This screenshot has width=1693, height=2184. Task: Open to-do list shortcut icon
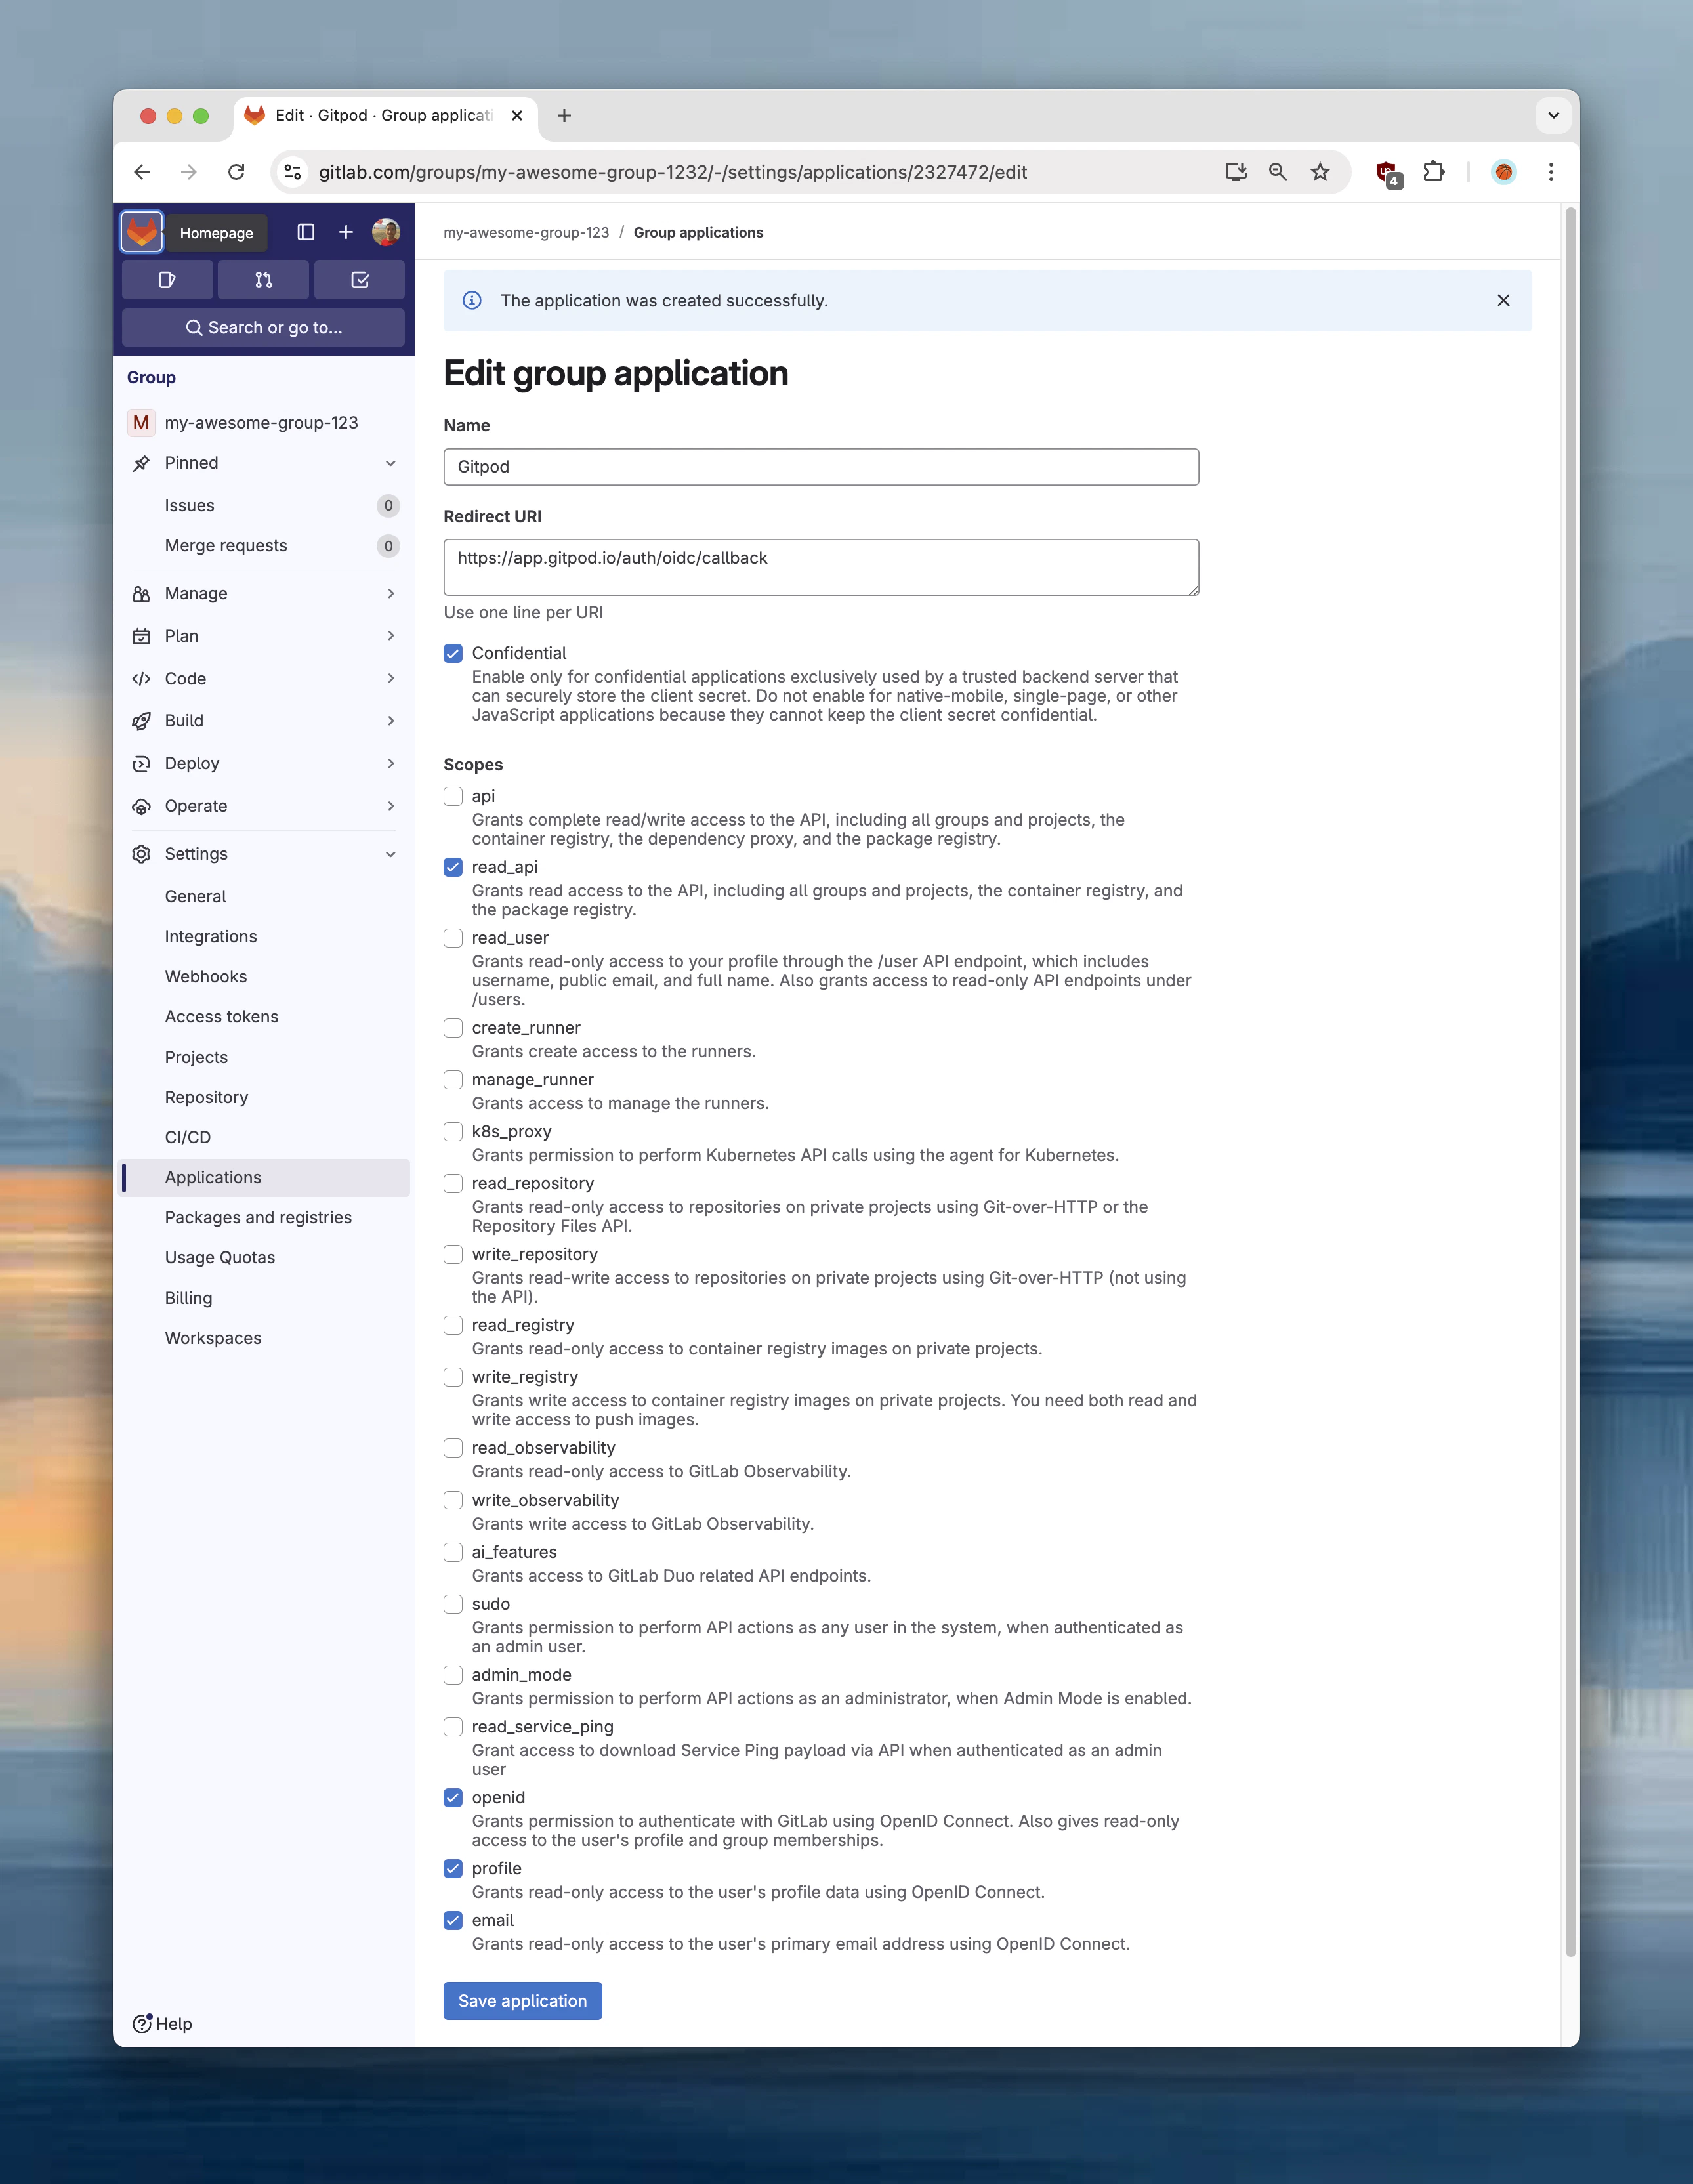point(360,280)
